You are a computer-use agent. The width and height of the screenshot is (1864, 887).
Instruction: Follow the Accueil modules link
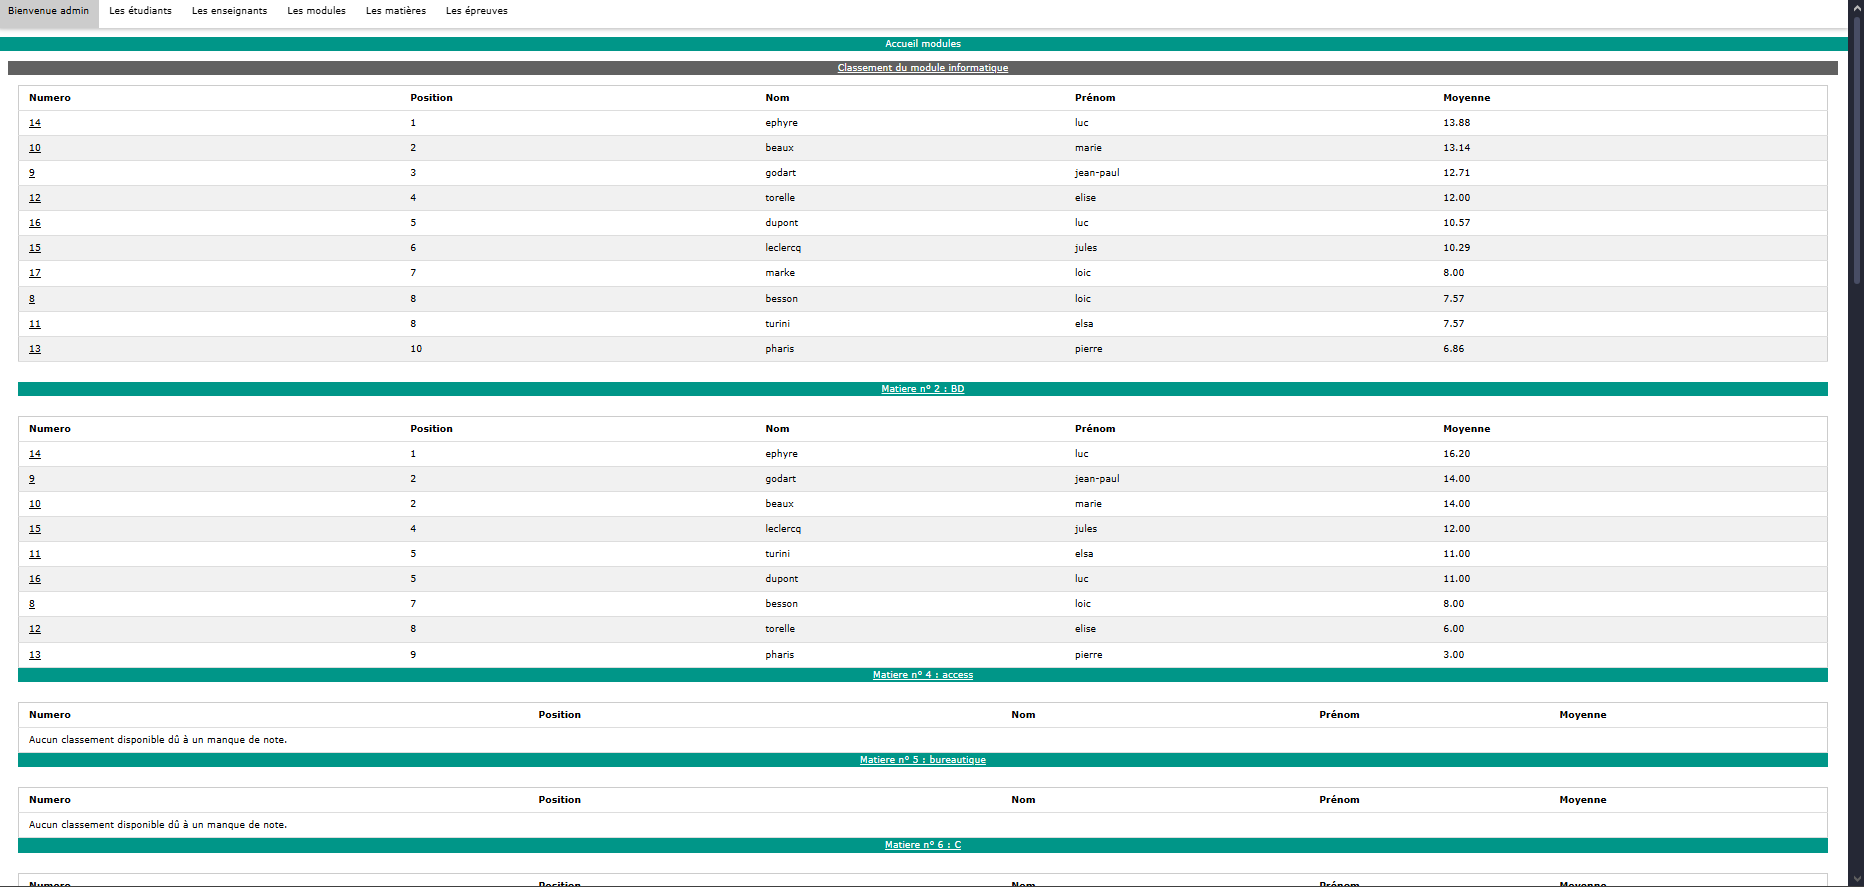(922, 44)
